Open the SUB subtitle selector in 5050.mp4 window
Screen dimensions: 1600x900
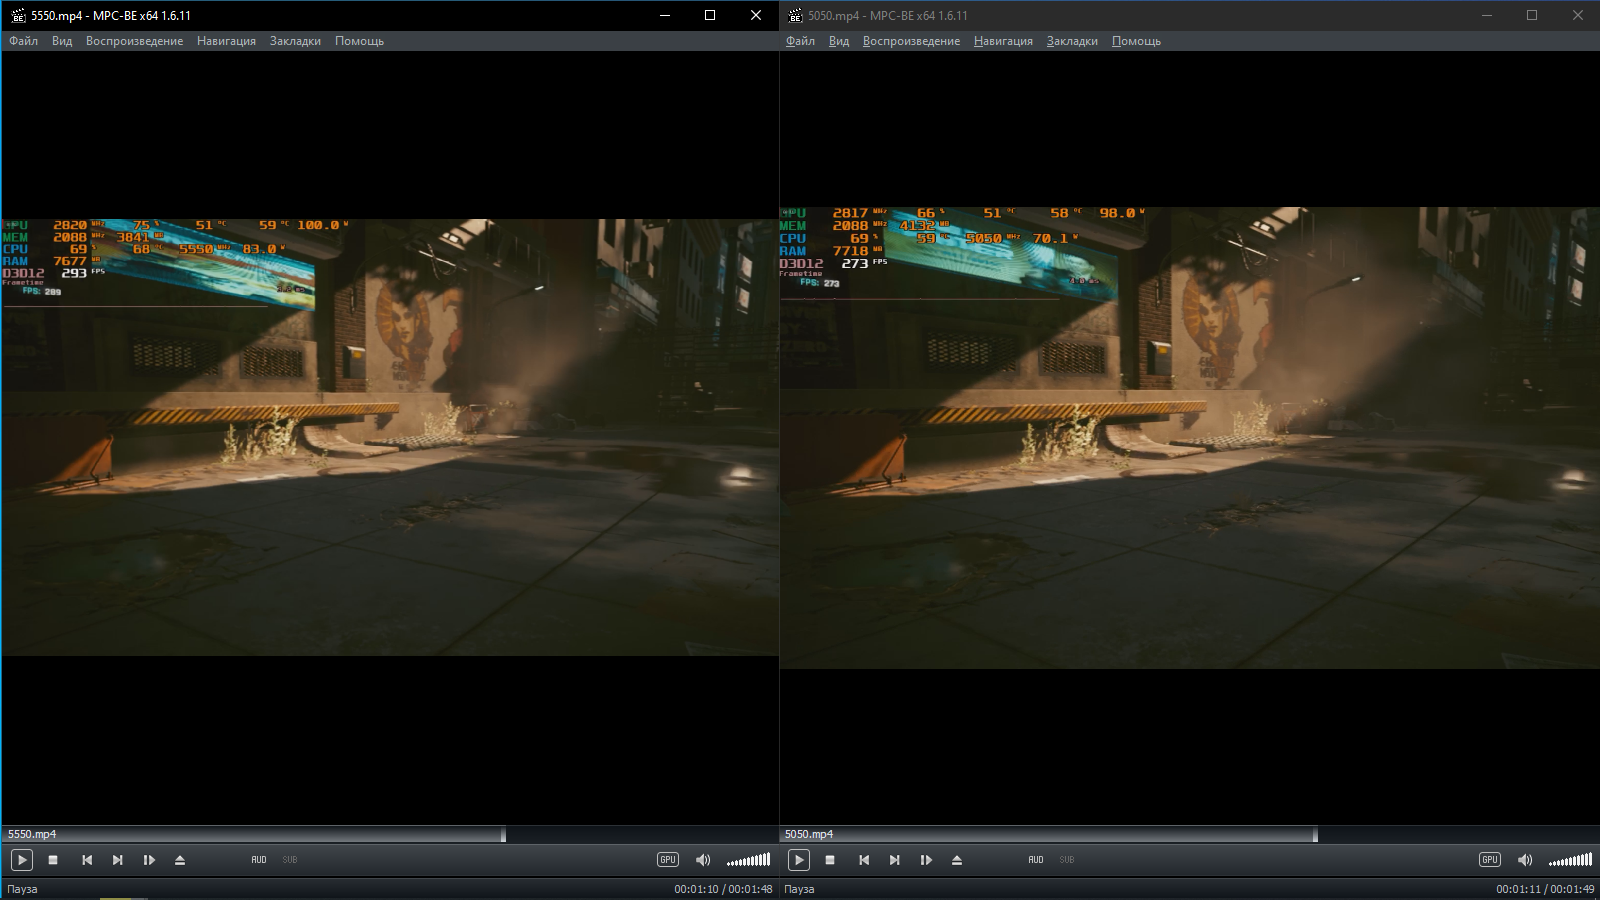(1067, 860)
